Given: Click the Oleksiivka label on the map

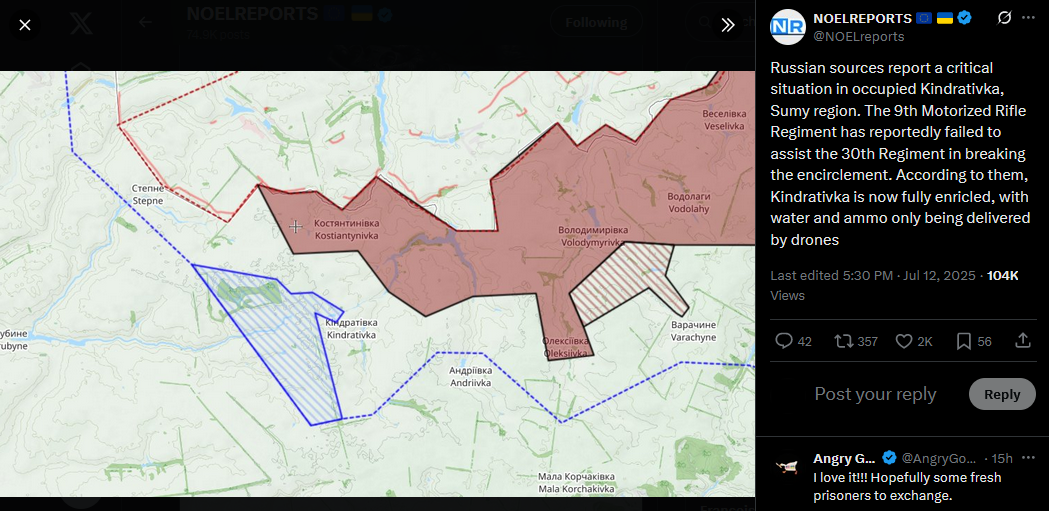Looking at the screenshot, I should (565, 346).
